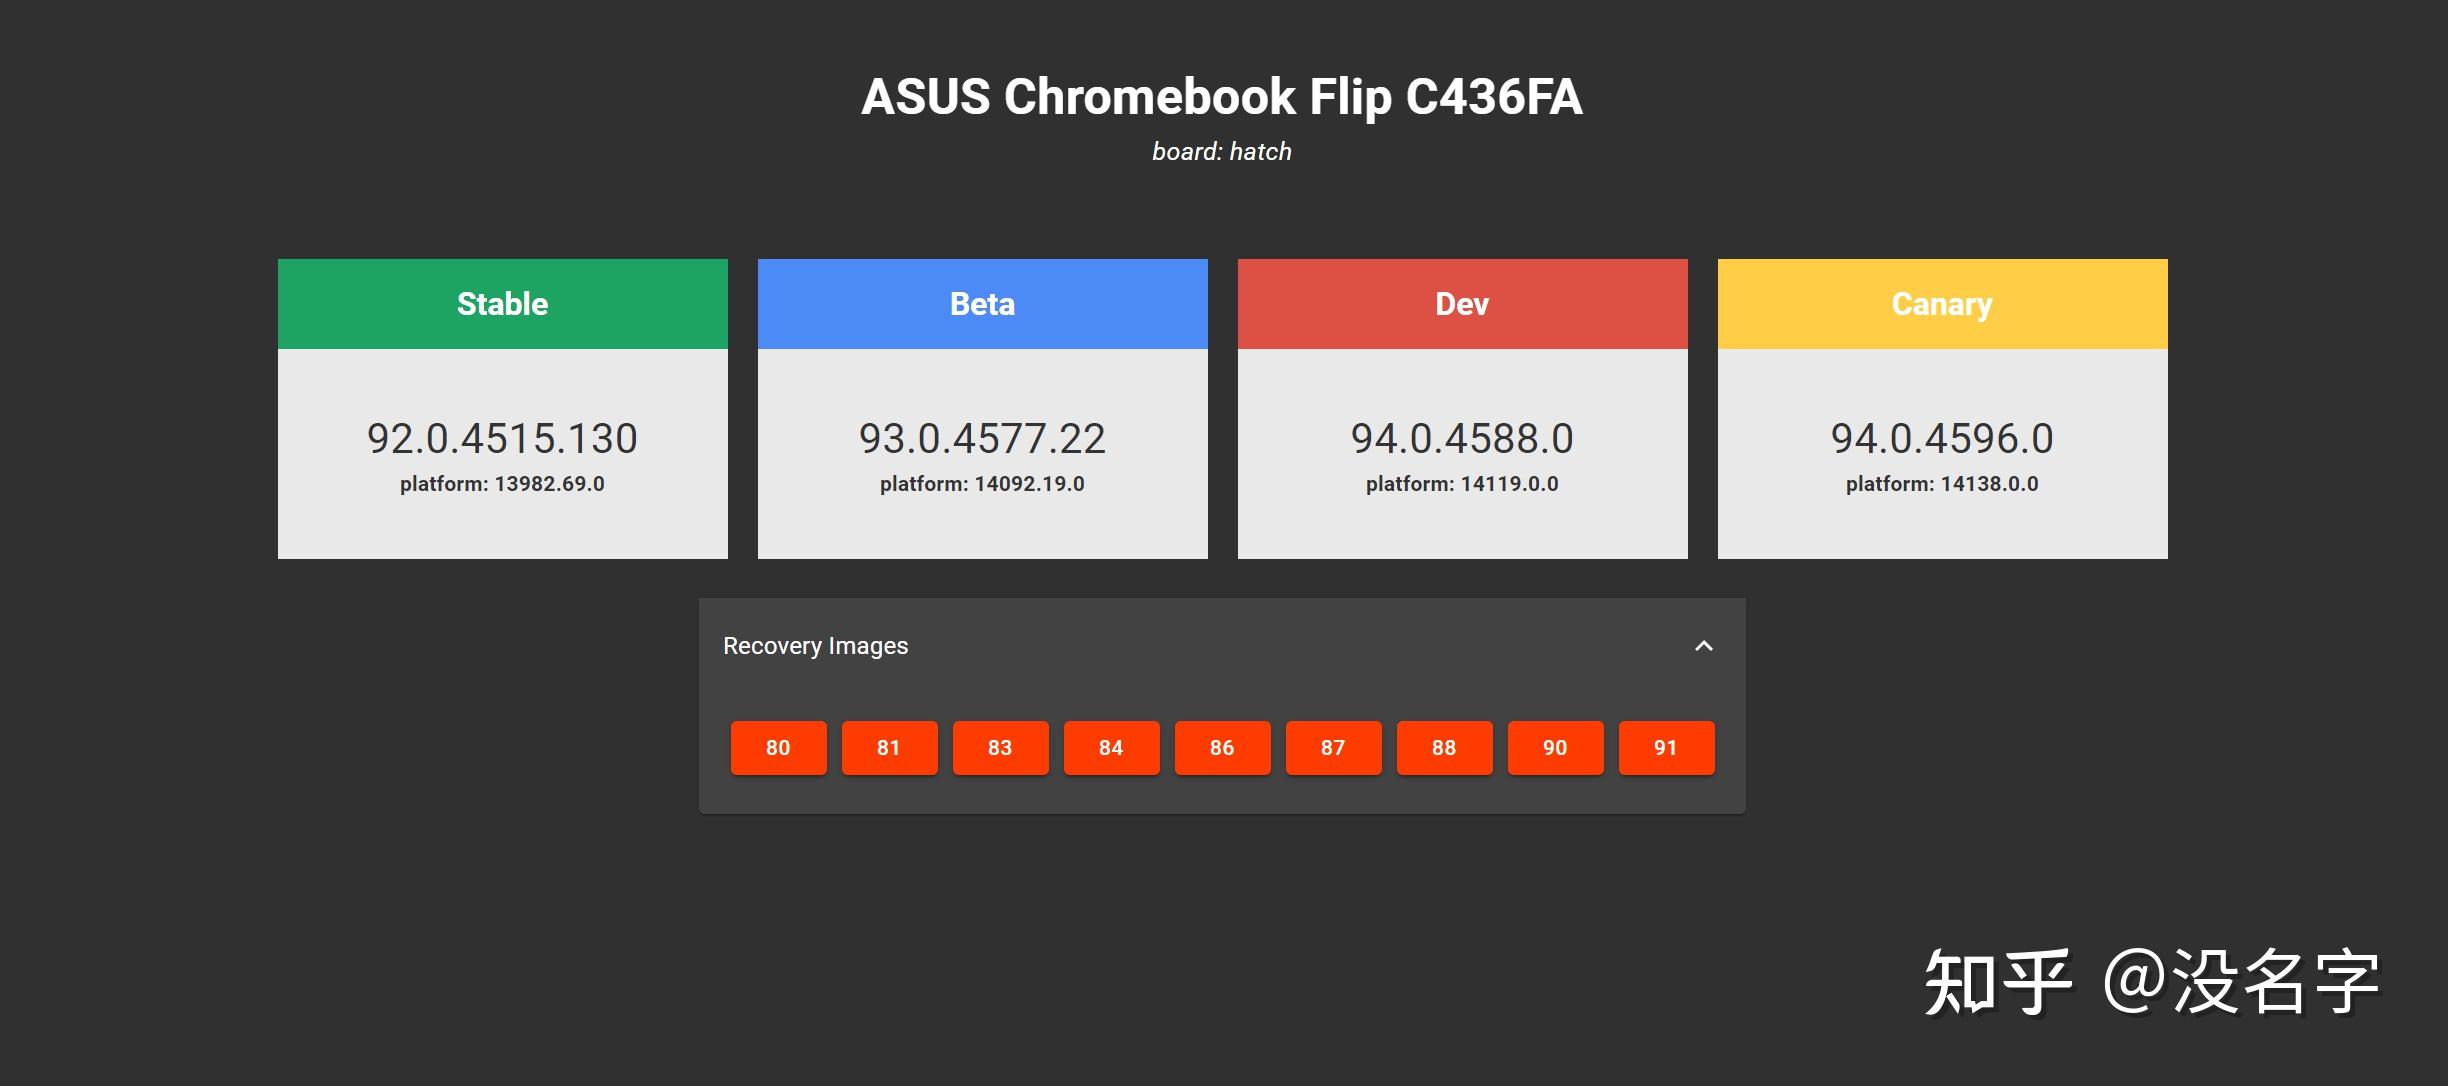Click the ASUS Chromebook Flip C436FA title
This screenshot has width=2448, height=1086.
coord(1223,97)
